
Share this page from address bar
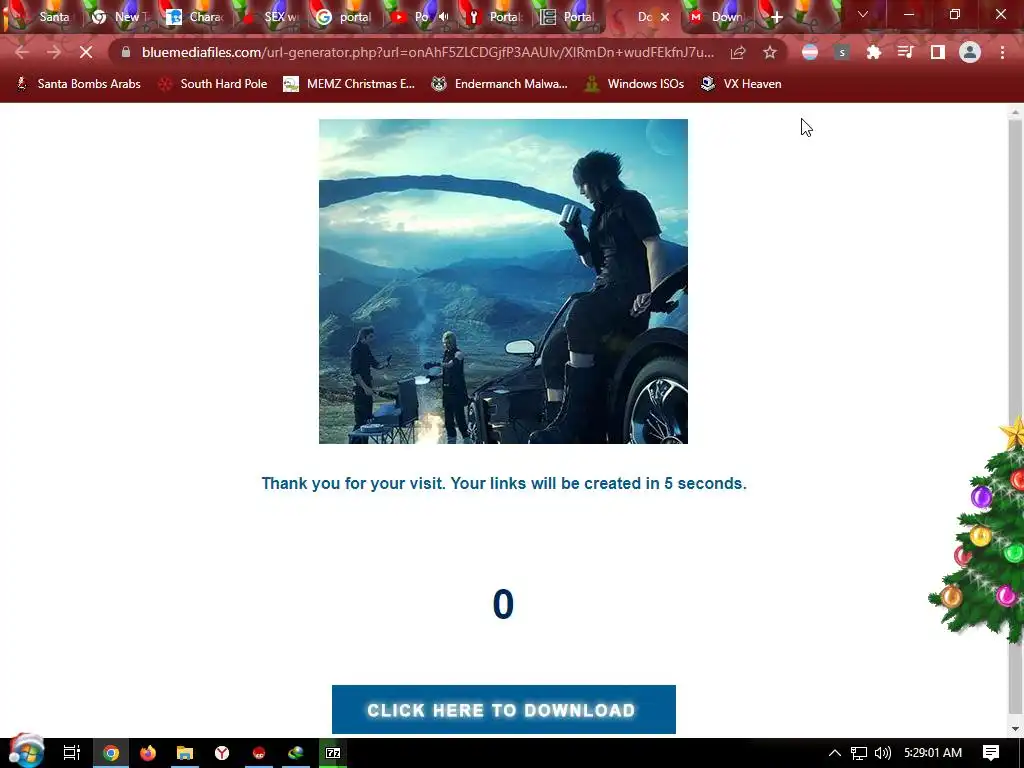[x=738, y=52]
